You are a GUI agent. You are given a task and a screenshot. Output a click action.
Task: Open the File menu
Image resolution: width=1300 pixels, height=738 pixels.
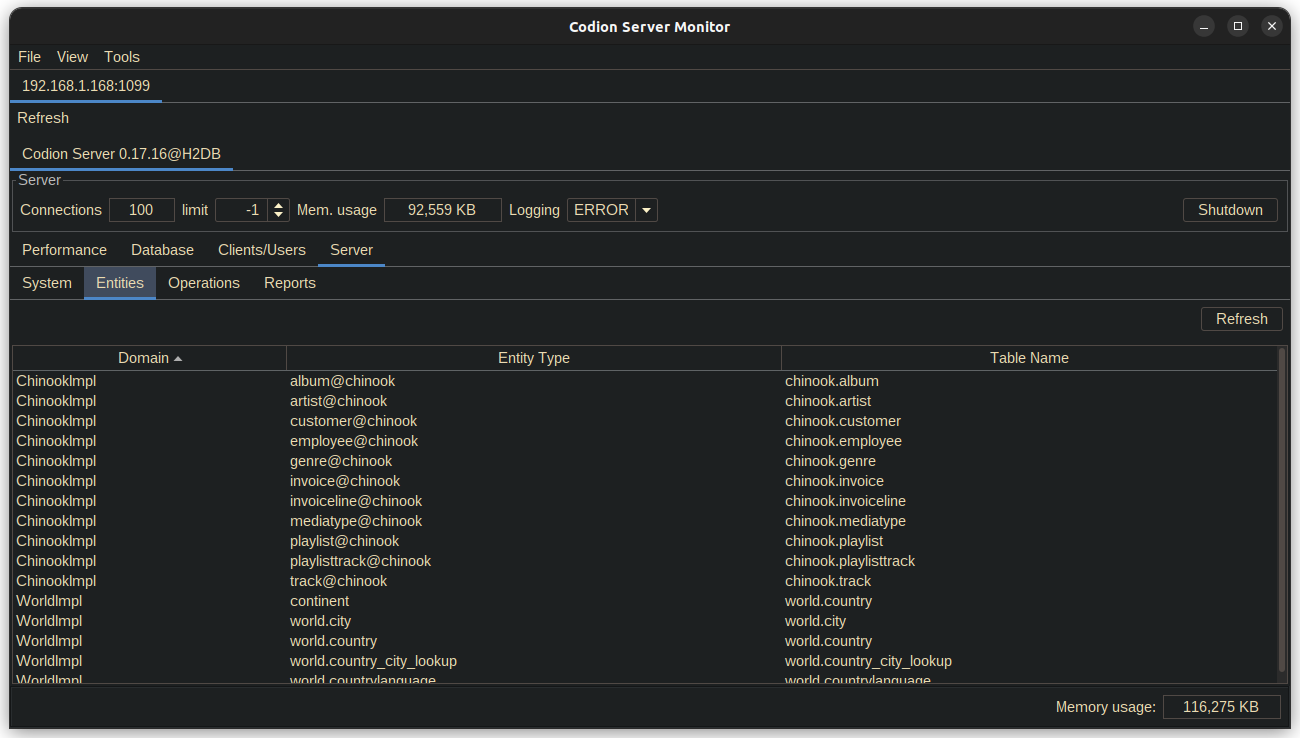[x=29, y=57]
